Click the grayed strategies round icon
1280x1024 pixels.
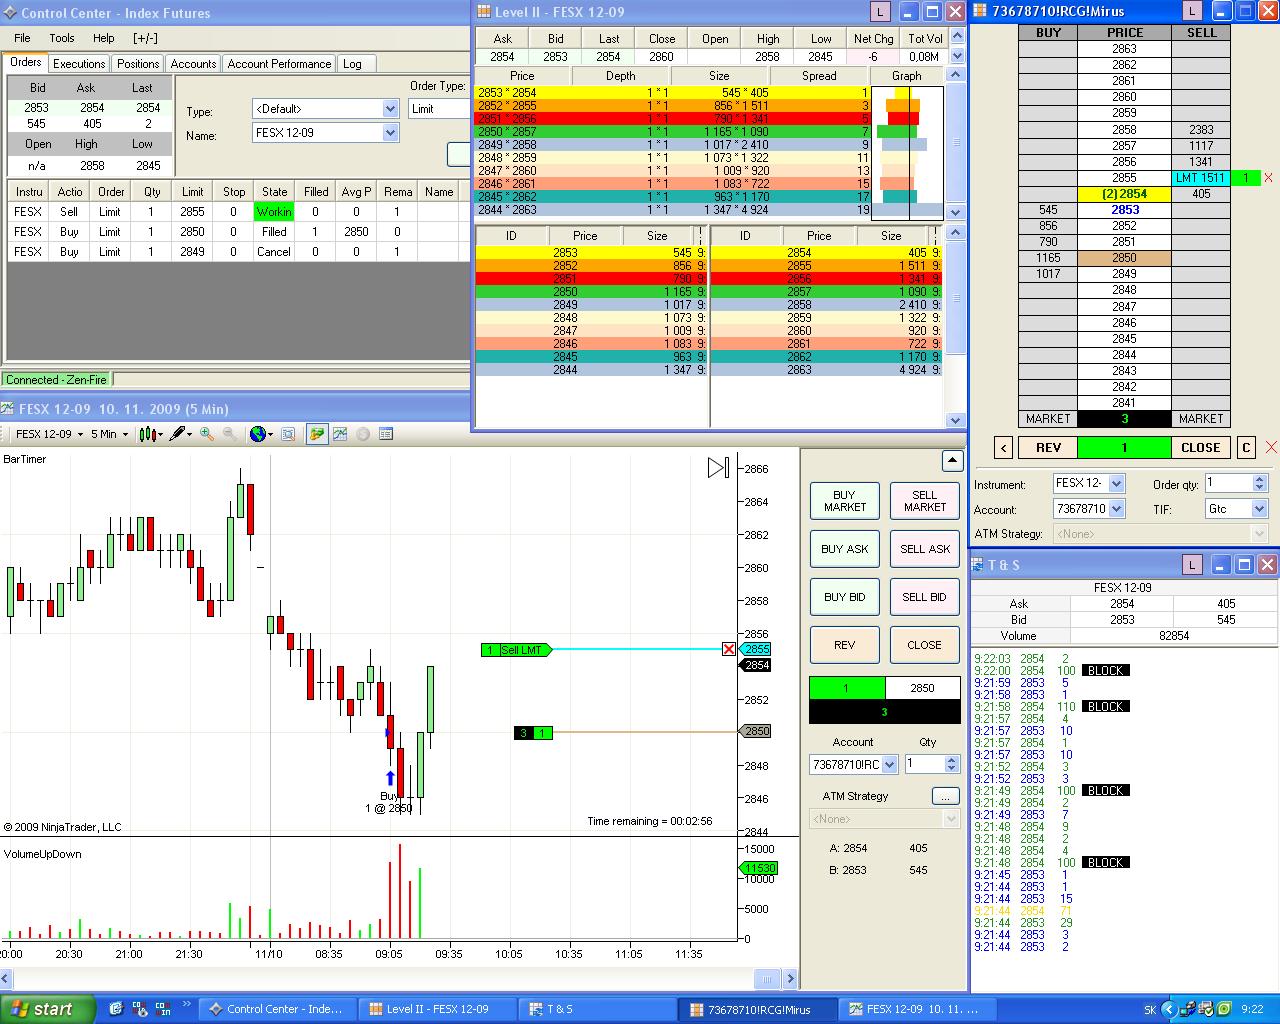363,434
